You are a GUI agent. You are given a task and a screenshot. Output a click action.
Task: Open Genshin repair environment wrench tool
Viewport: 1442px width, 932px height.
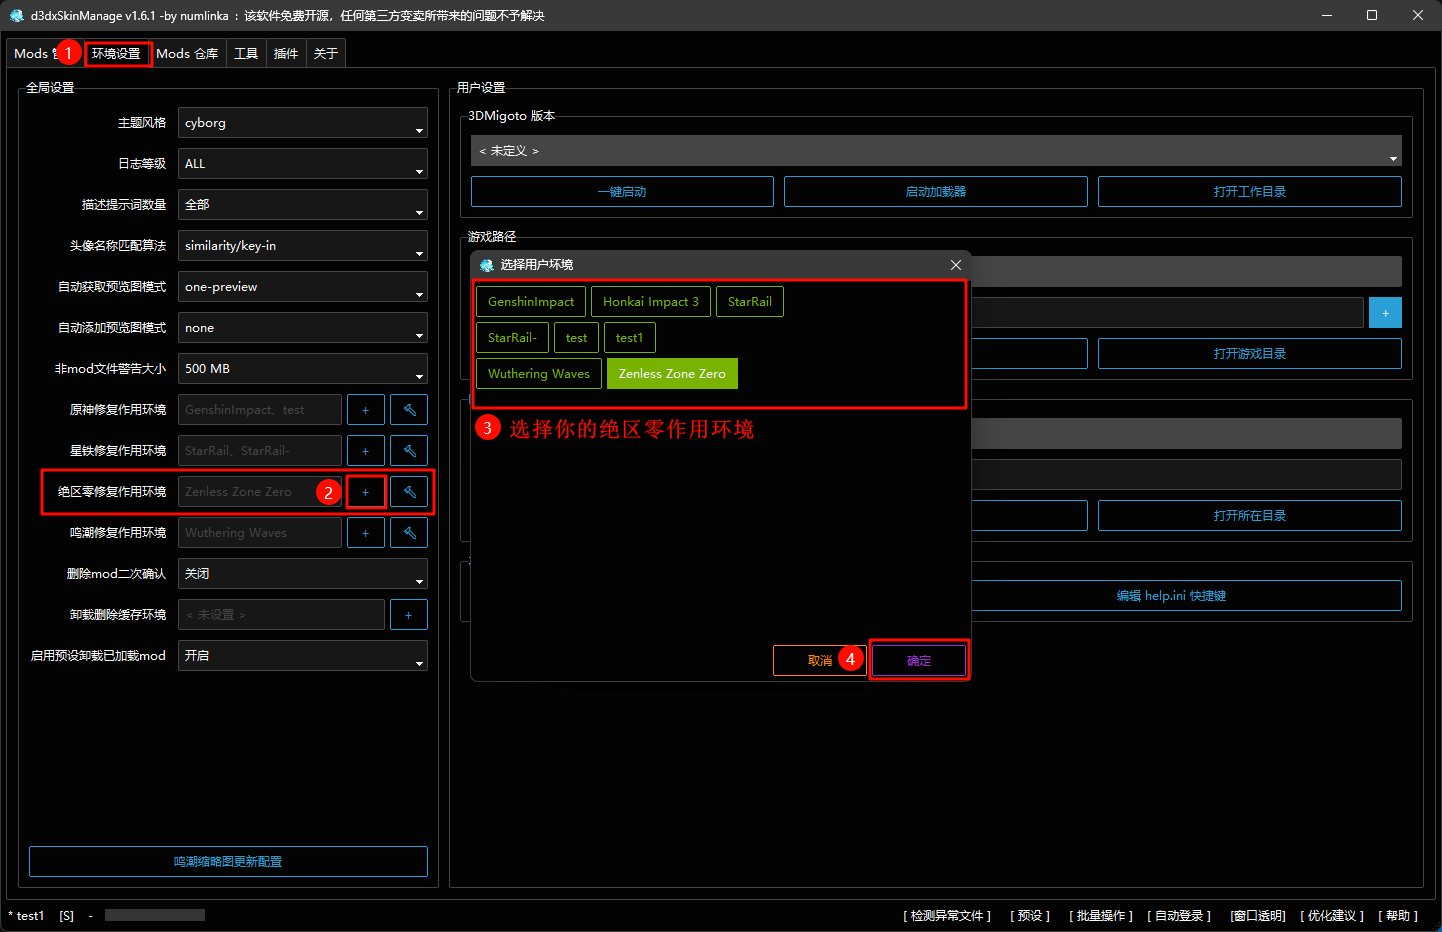pos(409,410)
